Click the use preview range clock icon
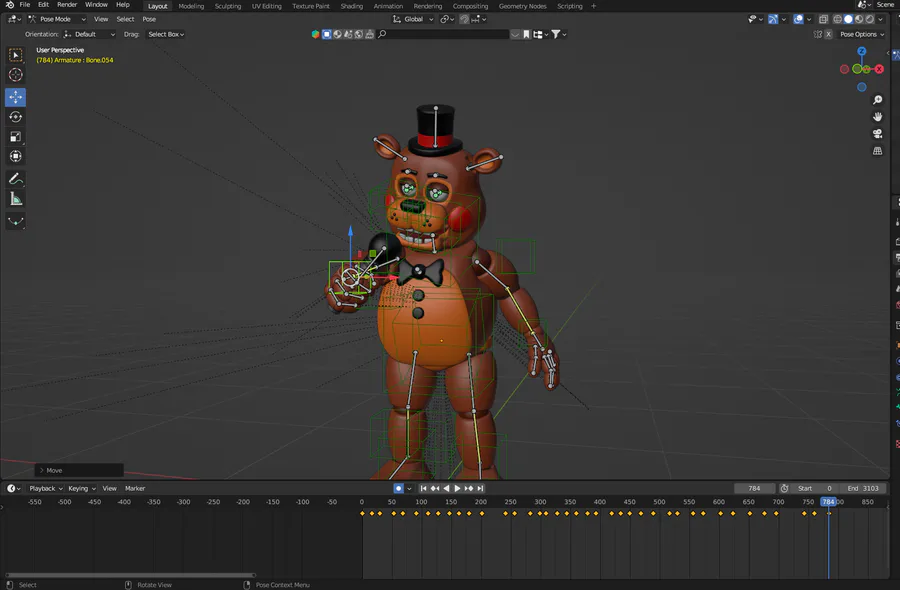This screenshot has height=590, width=900. [784, 488]
